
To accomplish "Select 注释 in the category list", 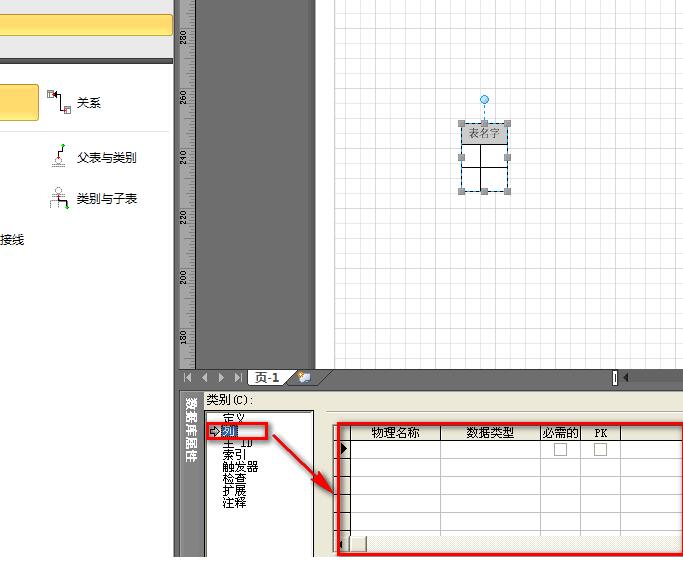I will (x=234, y=503).
